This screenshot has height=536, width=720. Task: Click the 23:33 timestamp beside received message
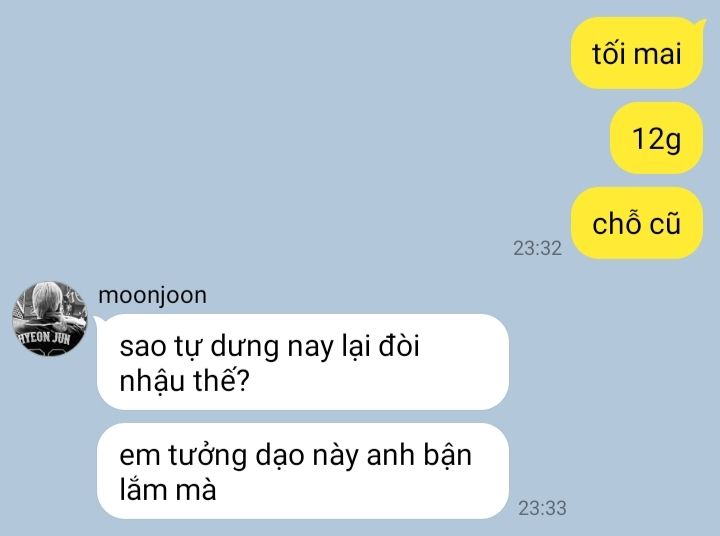pyautogui.click(x=542, y=508)
